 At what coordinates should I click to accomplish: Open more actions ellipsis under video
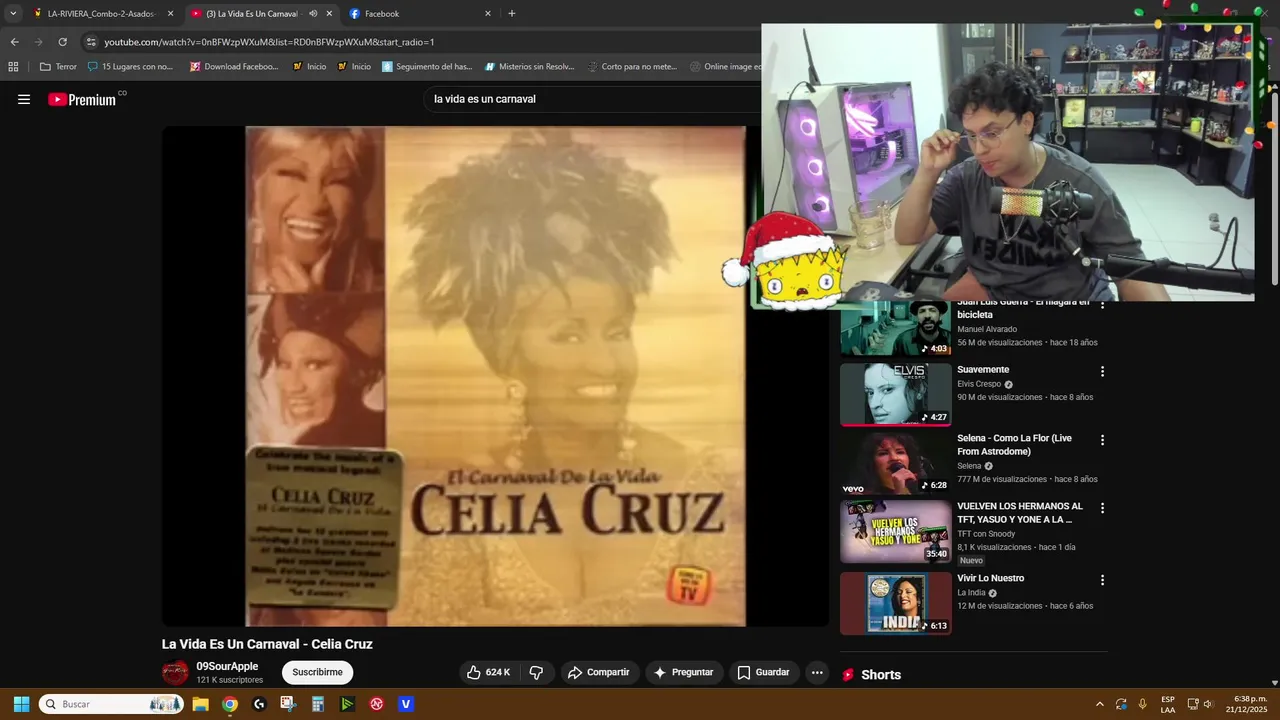tap(817, 672)
